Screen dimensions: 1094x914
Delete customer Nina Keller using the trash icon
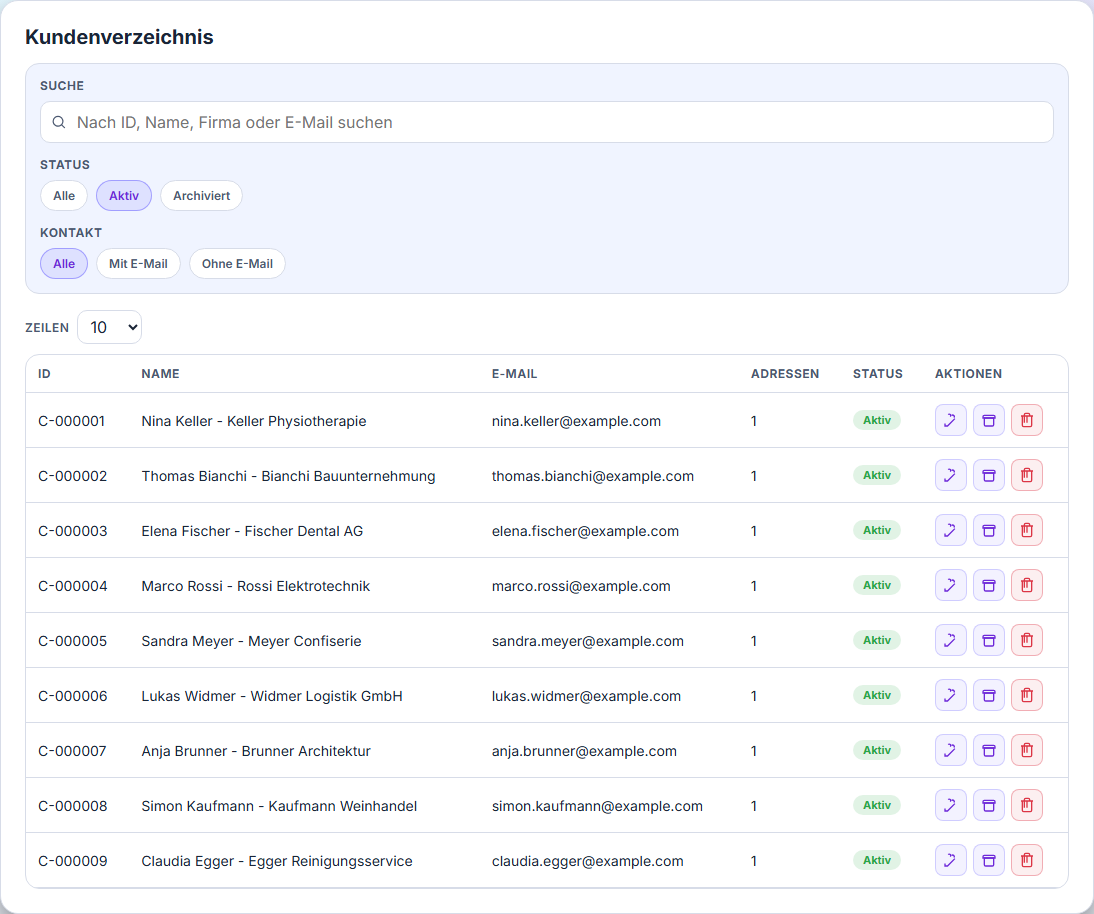tap(1027, 420)
